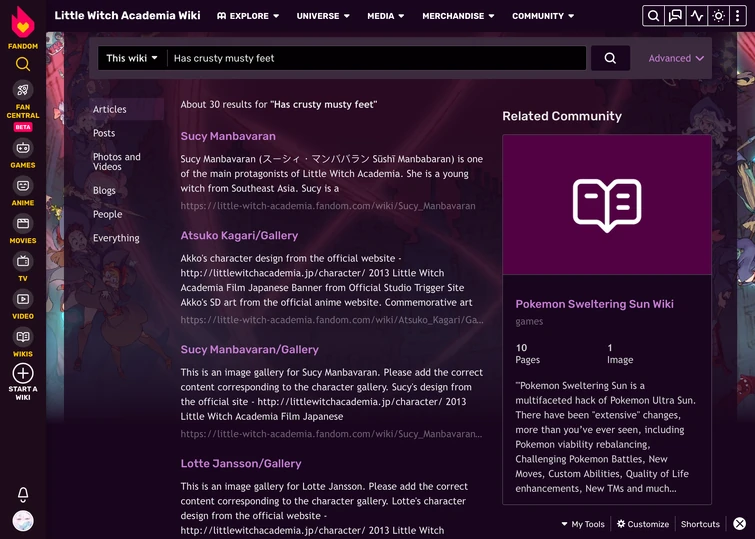Open the Sucy Manbavaran result
This screenshot has height=539, width=755.
coord(228,136)
